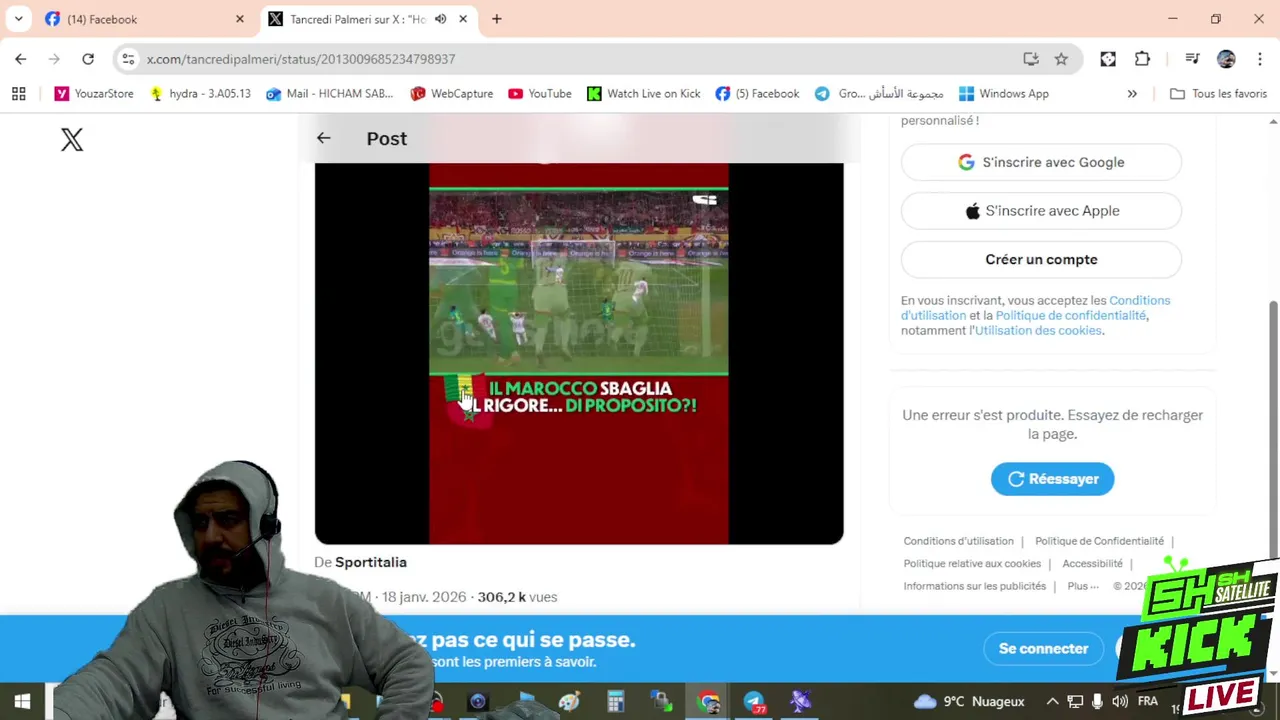Viewport: 1280px width, 720px height.
Task: Open the Calculator taskbar icon
Action: point(615,702)
